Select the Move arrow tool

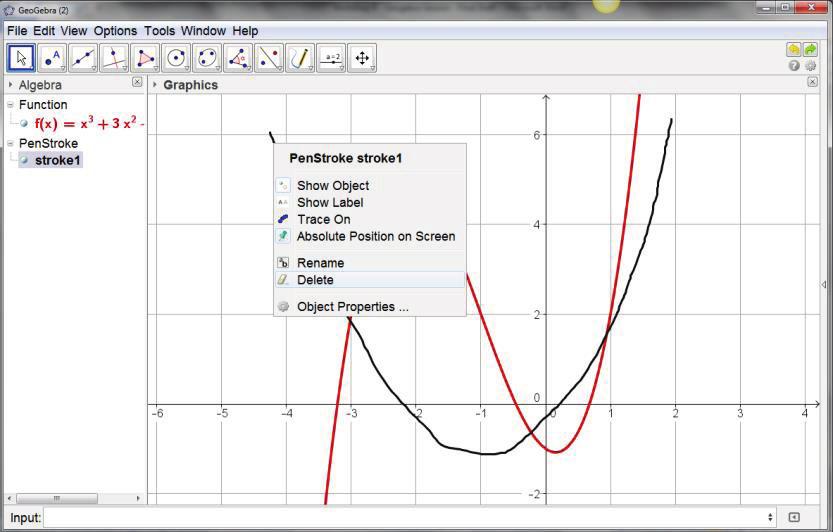pos(21,58)
